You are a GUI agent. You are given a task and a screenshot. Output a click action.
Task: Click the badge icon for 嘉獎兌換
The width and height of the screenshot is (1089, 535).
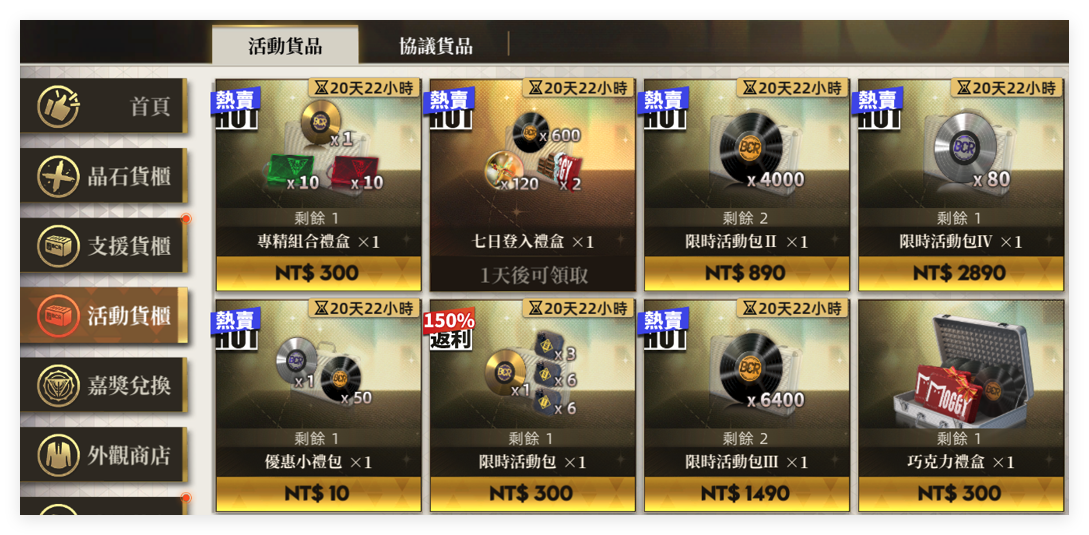(58, 386)
